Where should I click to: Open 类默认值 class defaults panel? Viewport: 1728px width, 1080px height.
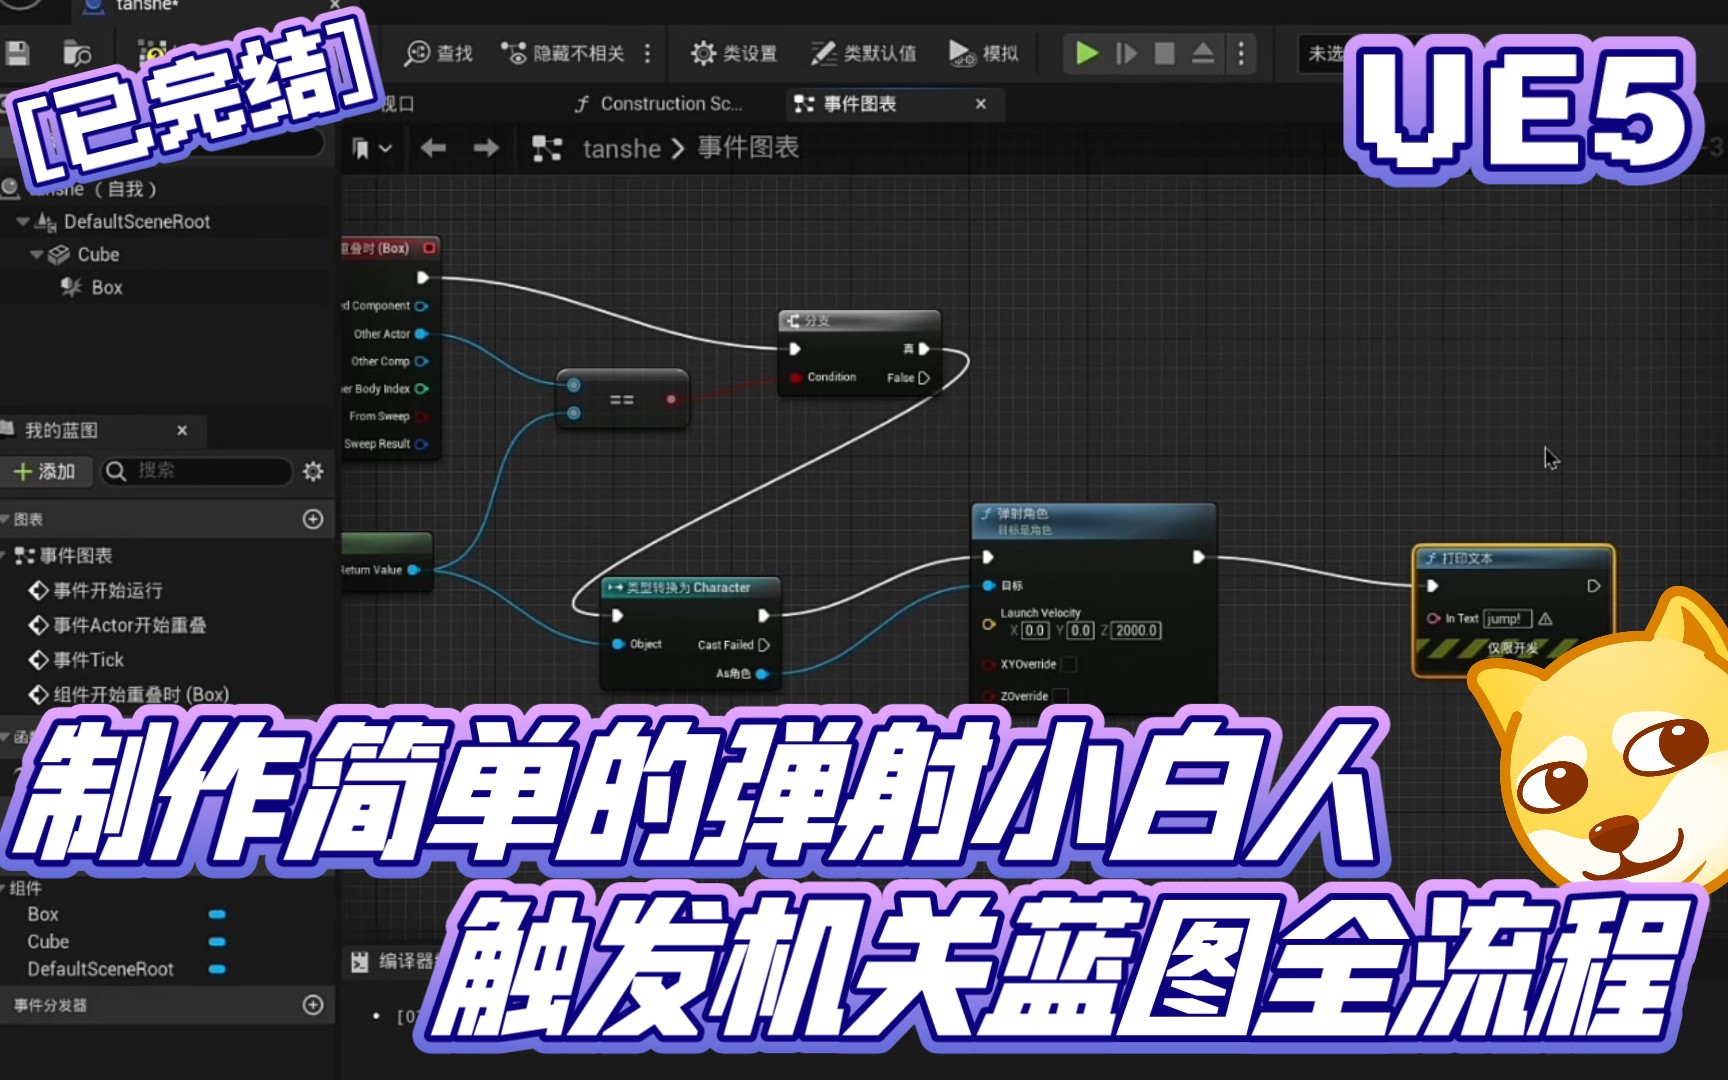(x=862, y=54)
